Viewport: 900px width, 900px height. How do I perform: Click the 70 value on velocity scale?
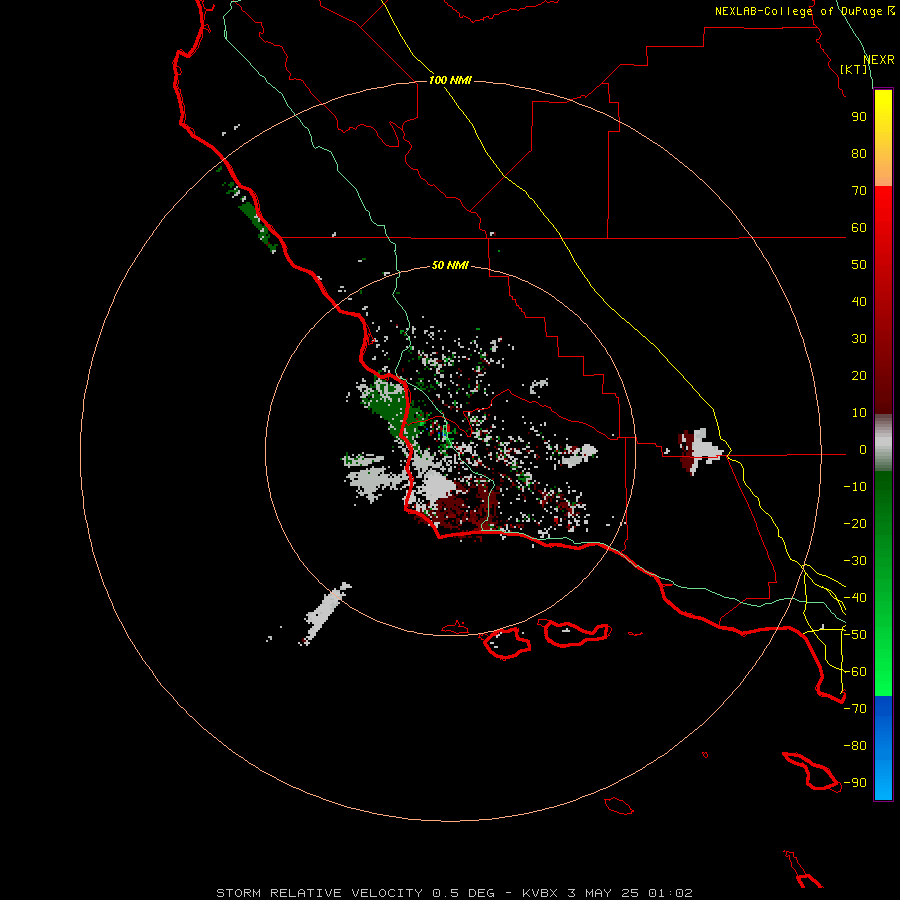point(859,191)
